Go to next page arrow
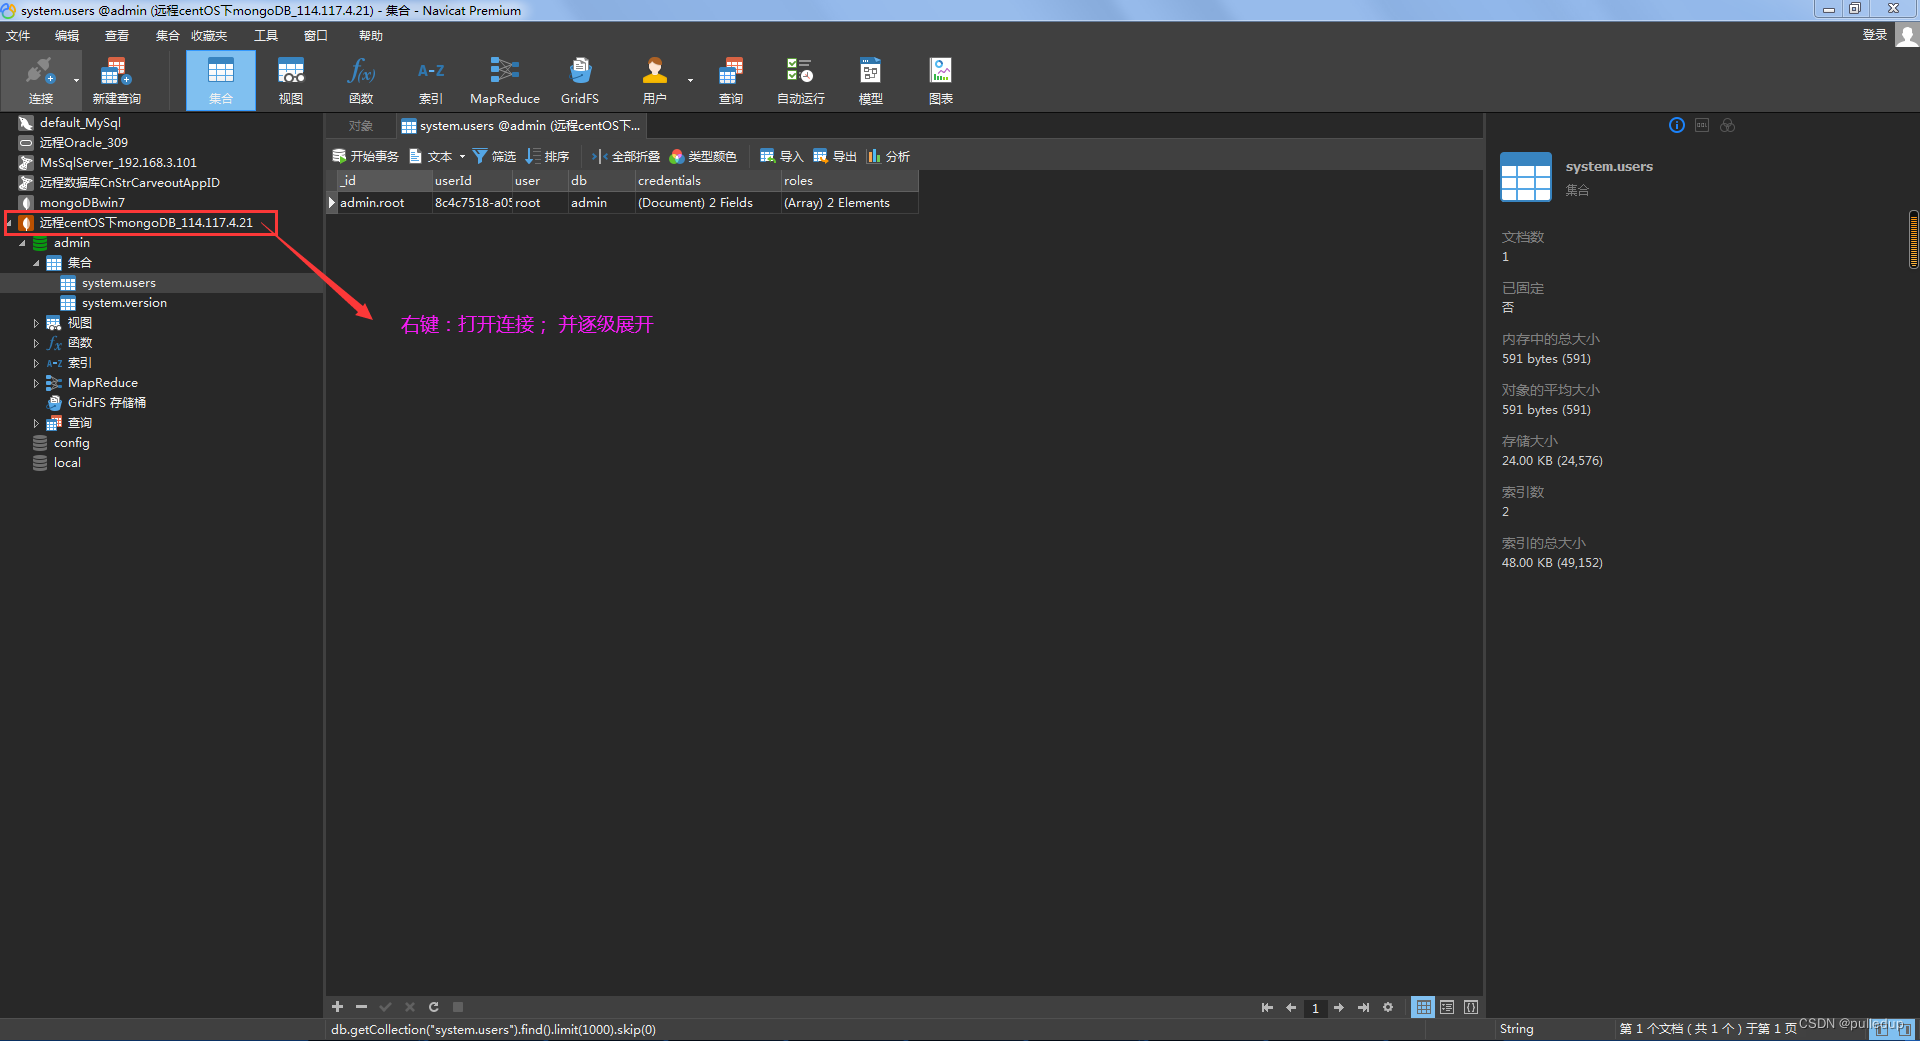 click(x=1339, y=1007)
